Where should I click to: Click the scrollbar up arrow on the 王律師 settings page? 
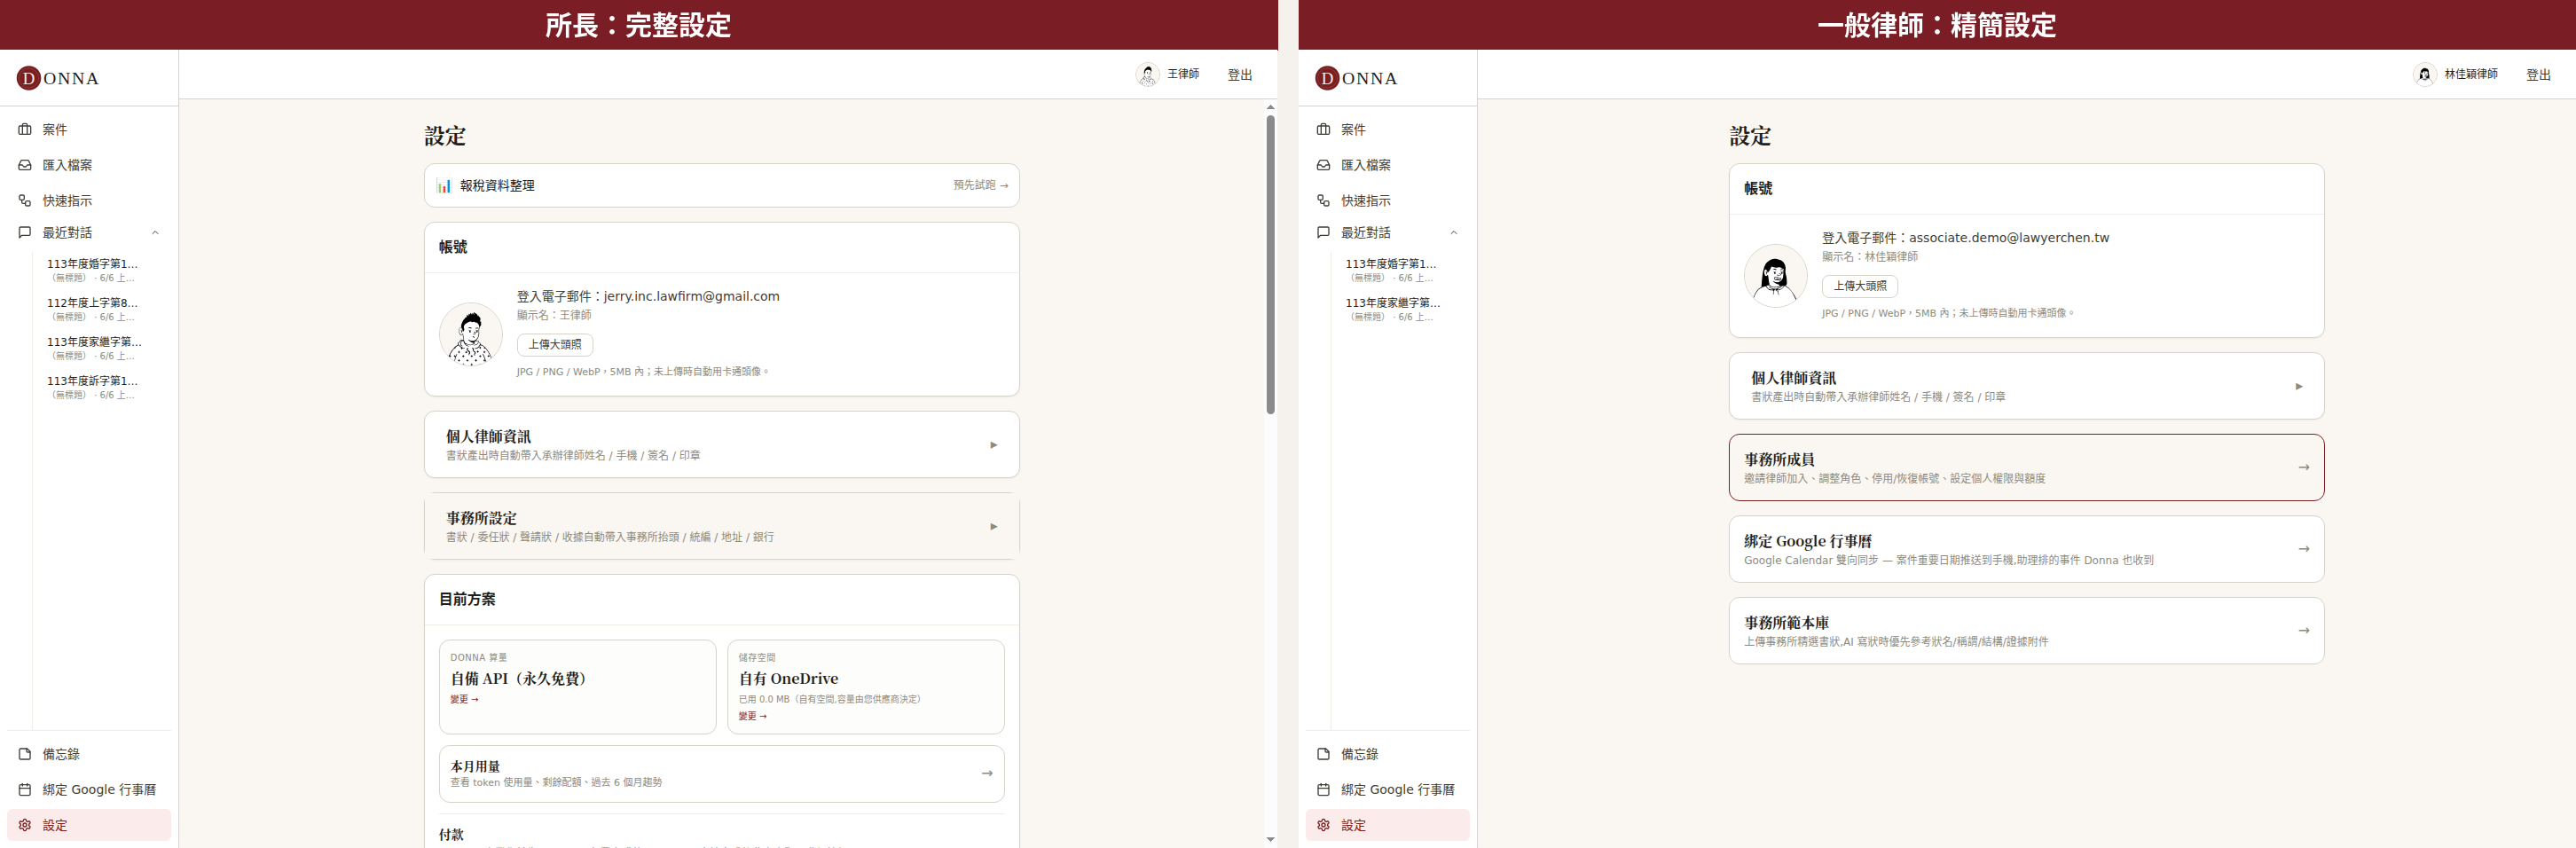[1270, 106]
